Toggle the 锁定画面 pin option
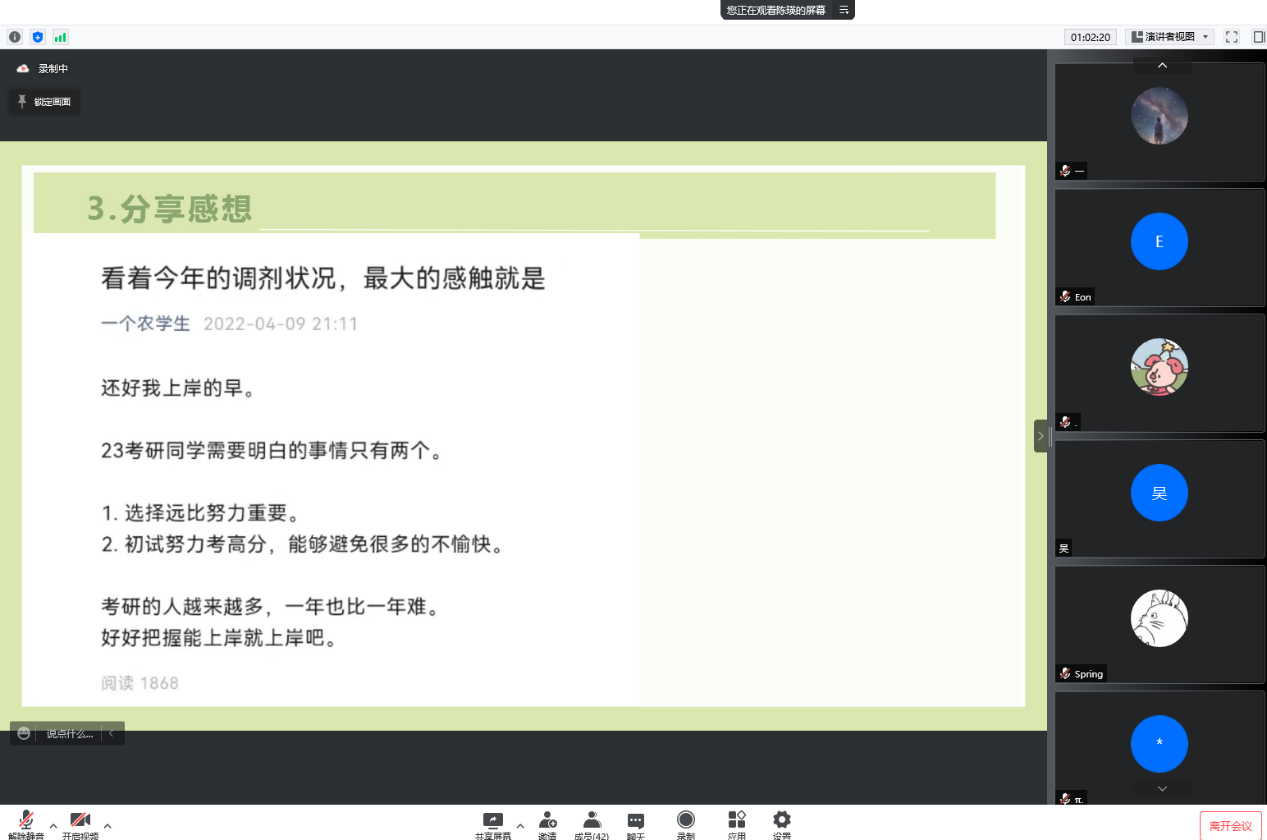 tap(44, 101)
